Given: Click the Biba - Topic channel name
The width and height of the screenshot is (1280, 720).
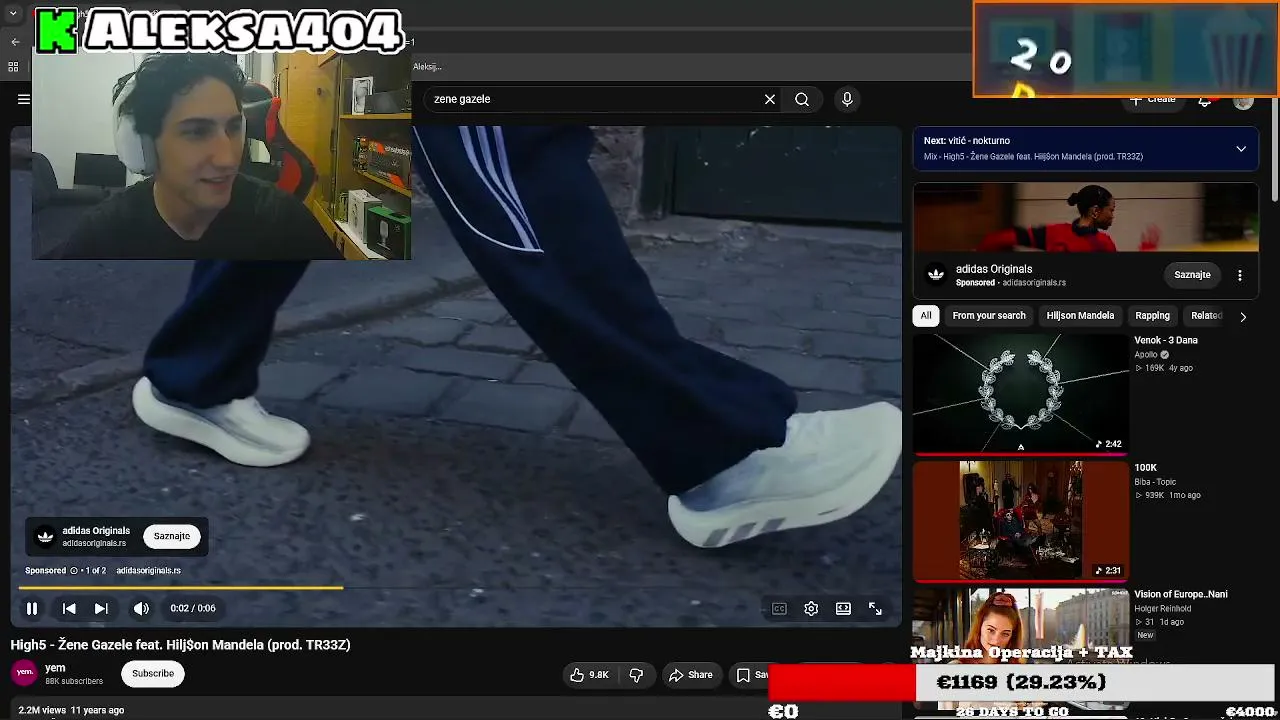Looking at the screenshot, I should [x=1156, y=481].
